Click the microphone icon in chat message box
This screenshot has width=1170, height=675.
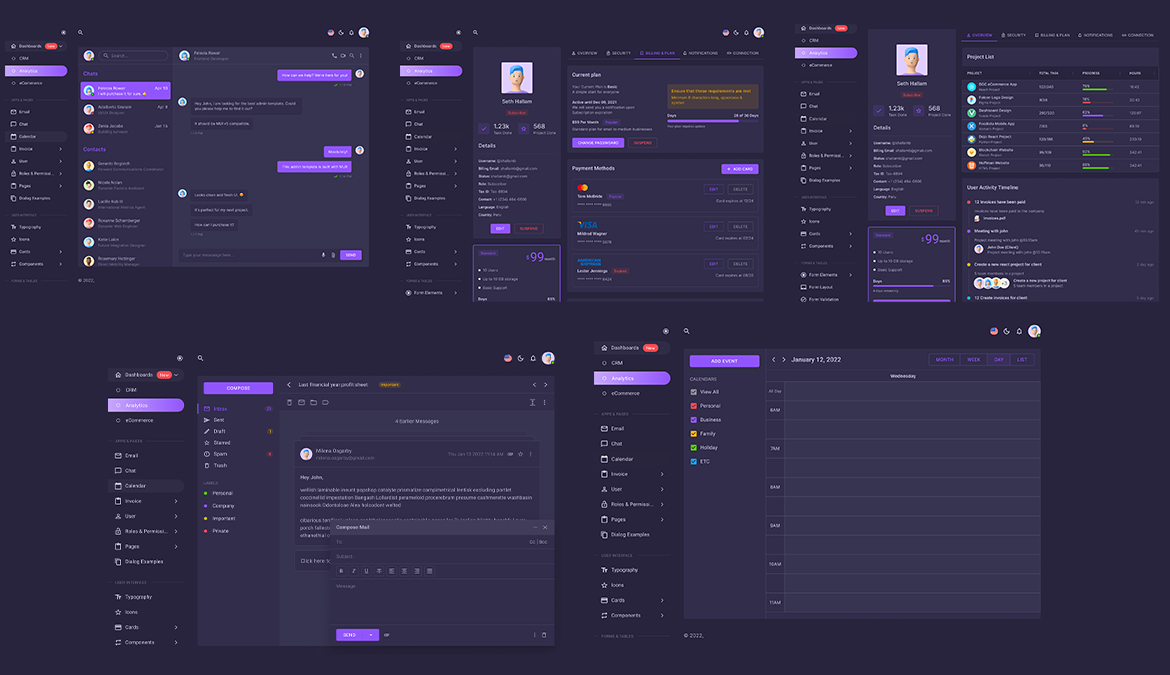tap(323, 255)
